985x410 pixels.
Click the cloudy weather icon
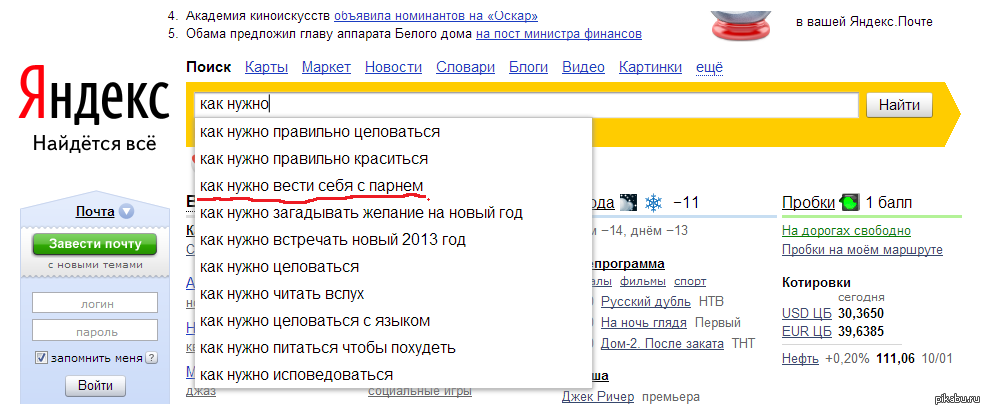(x=629, y=203)
